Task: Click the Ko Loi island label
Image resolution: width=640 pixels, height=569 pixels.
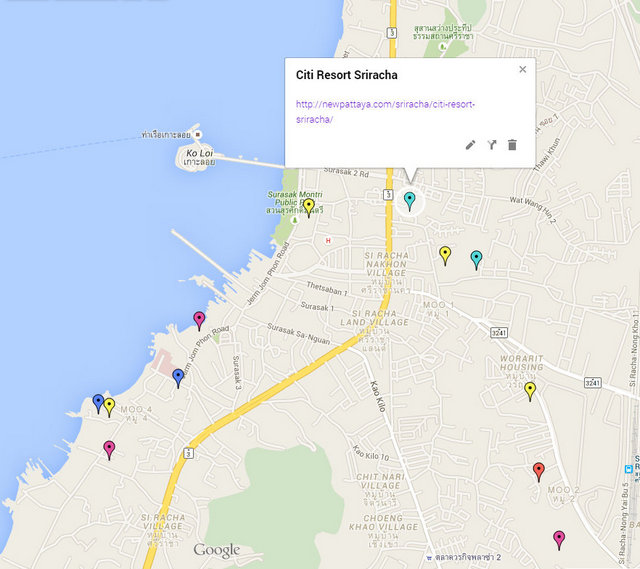Action: click(x=200, y=158)
